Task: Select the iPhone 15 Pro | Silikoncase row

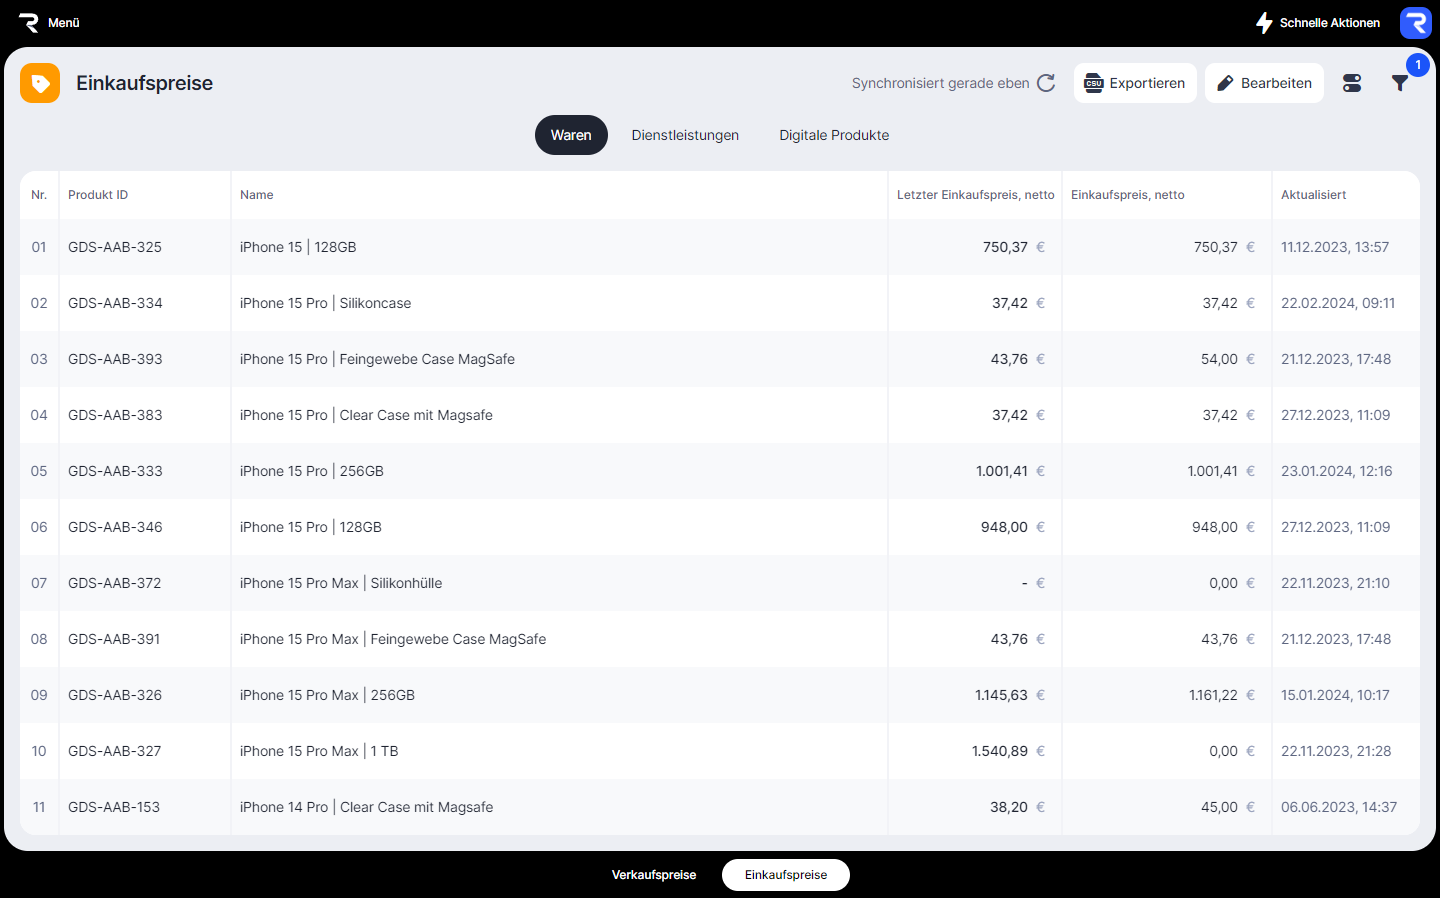Action: 325,303
